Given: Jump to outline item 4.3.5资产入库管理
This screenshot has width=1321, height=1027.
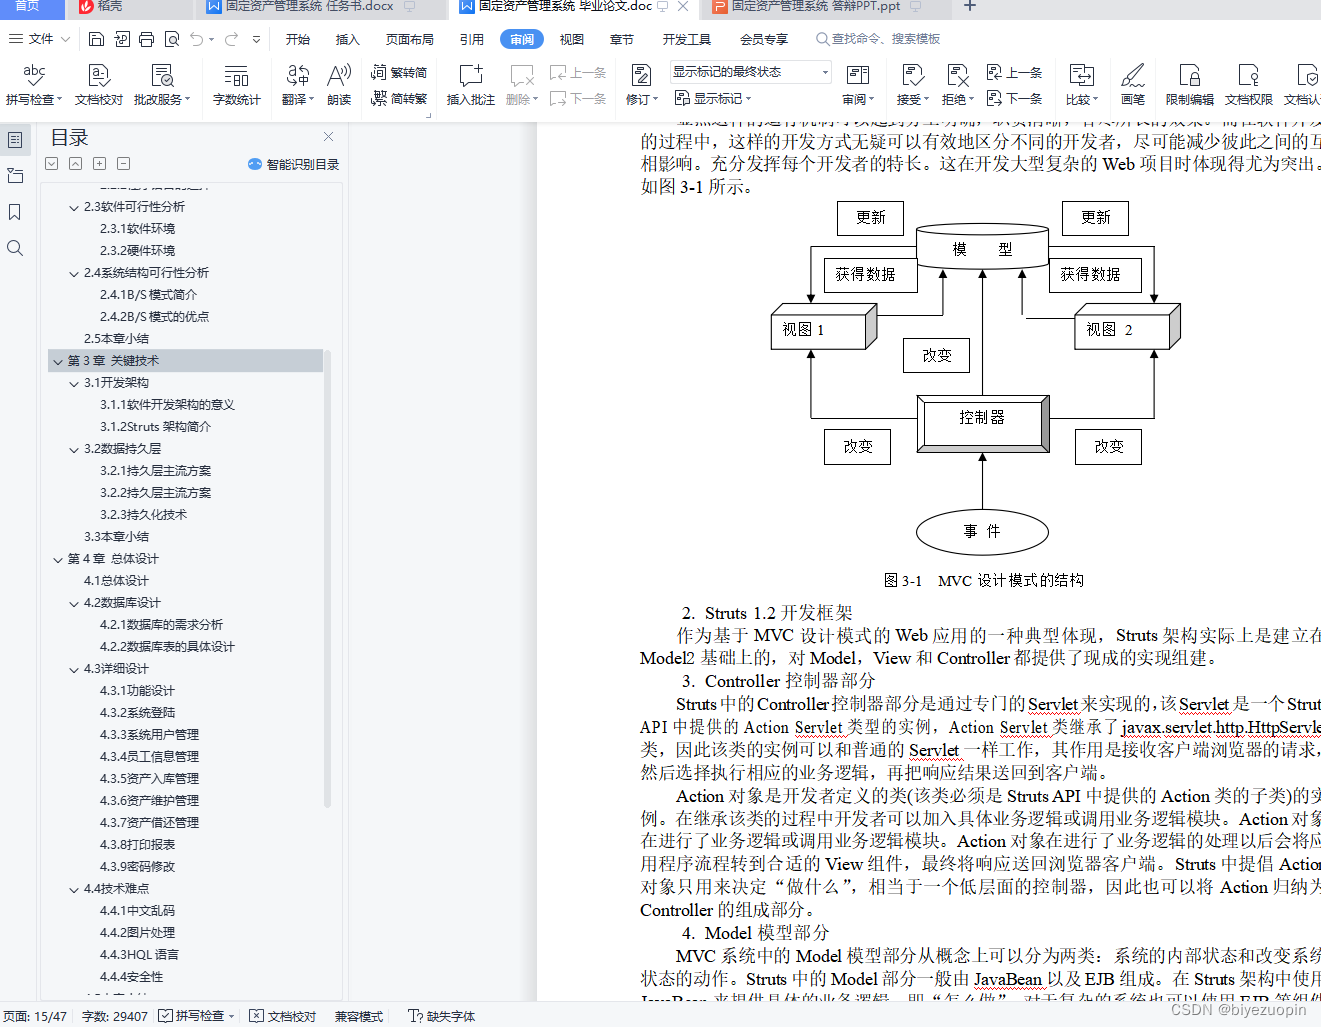Looking at the screenshot, I should [149, 779].
